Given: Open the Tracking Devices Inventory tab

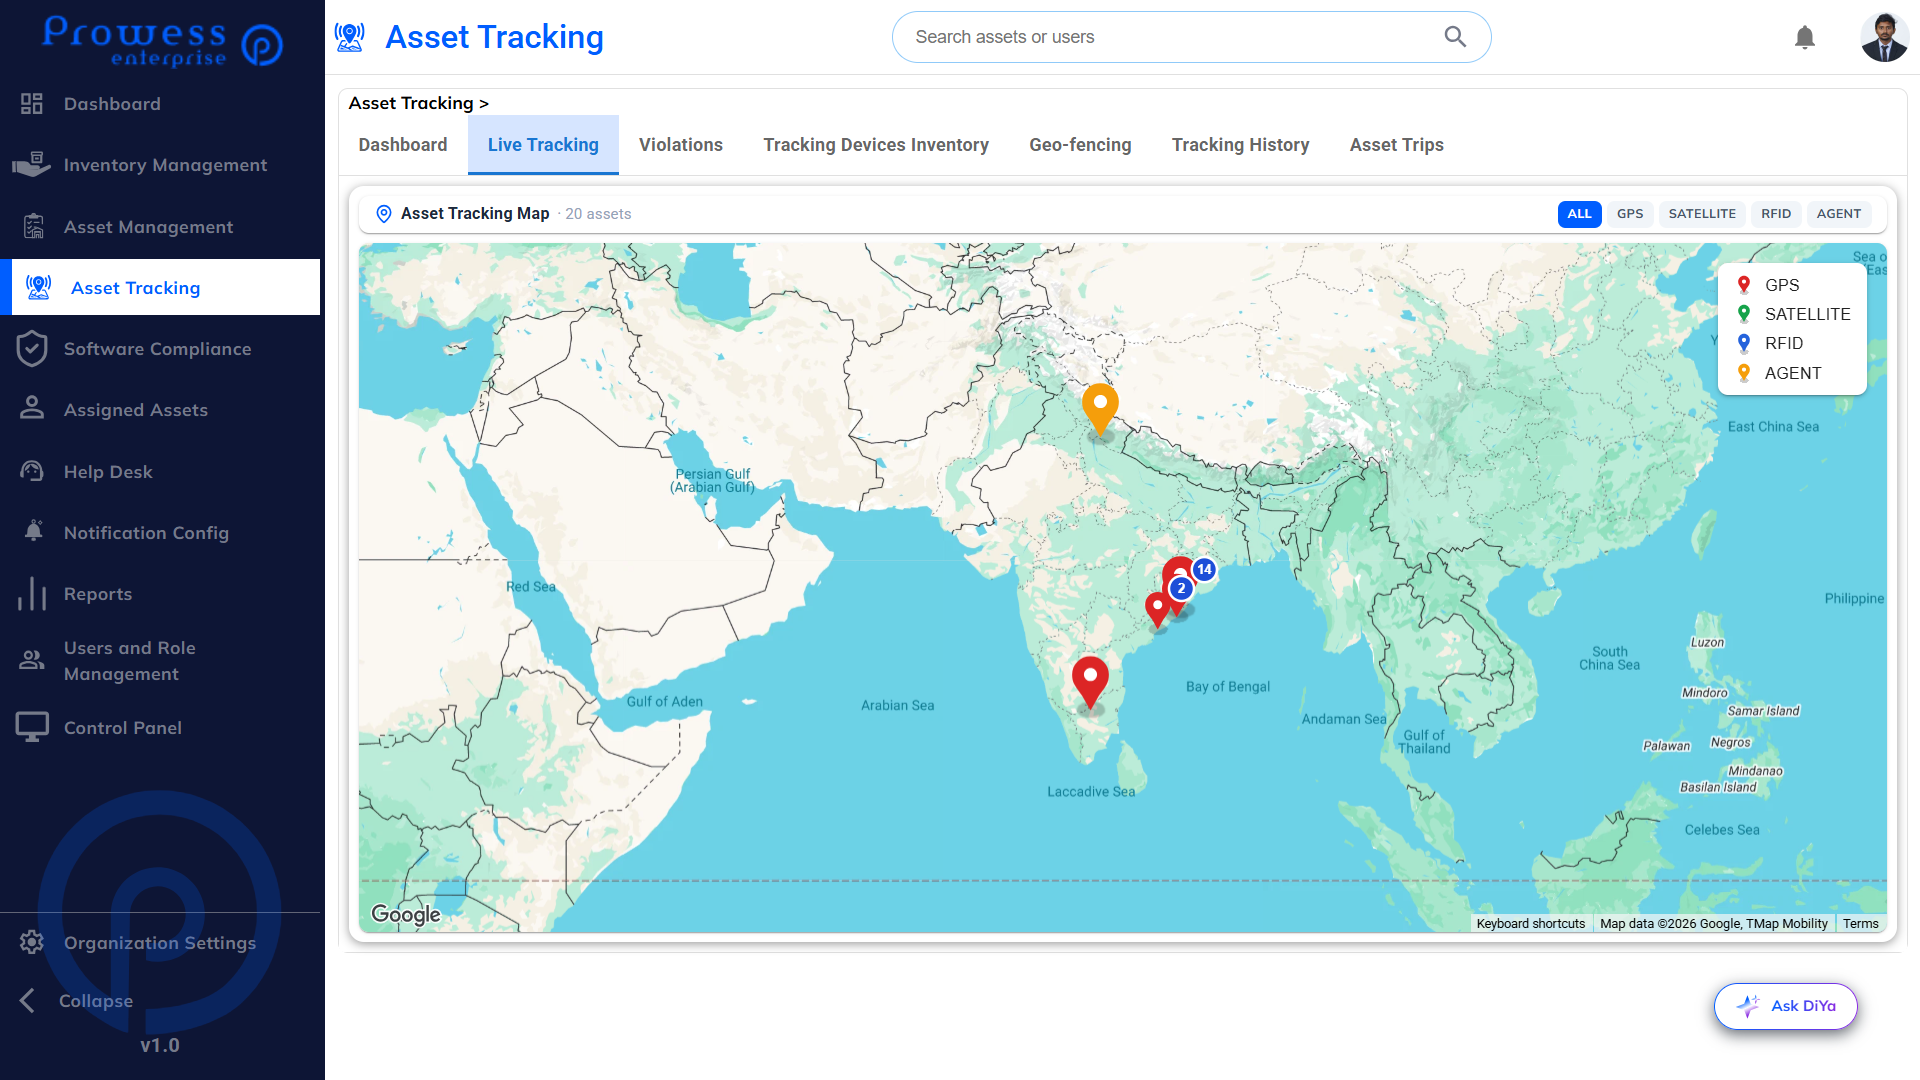Looking at the screenshot, I should click(x=876, y=145).
